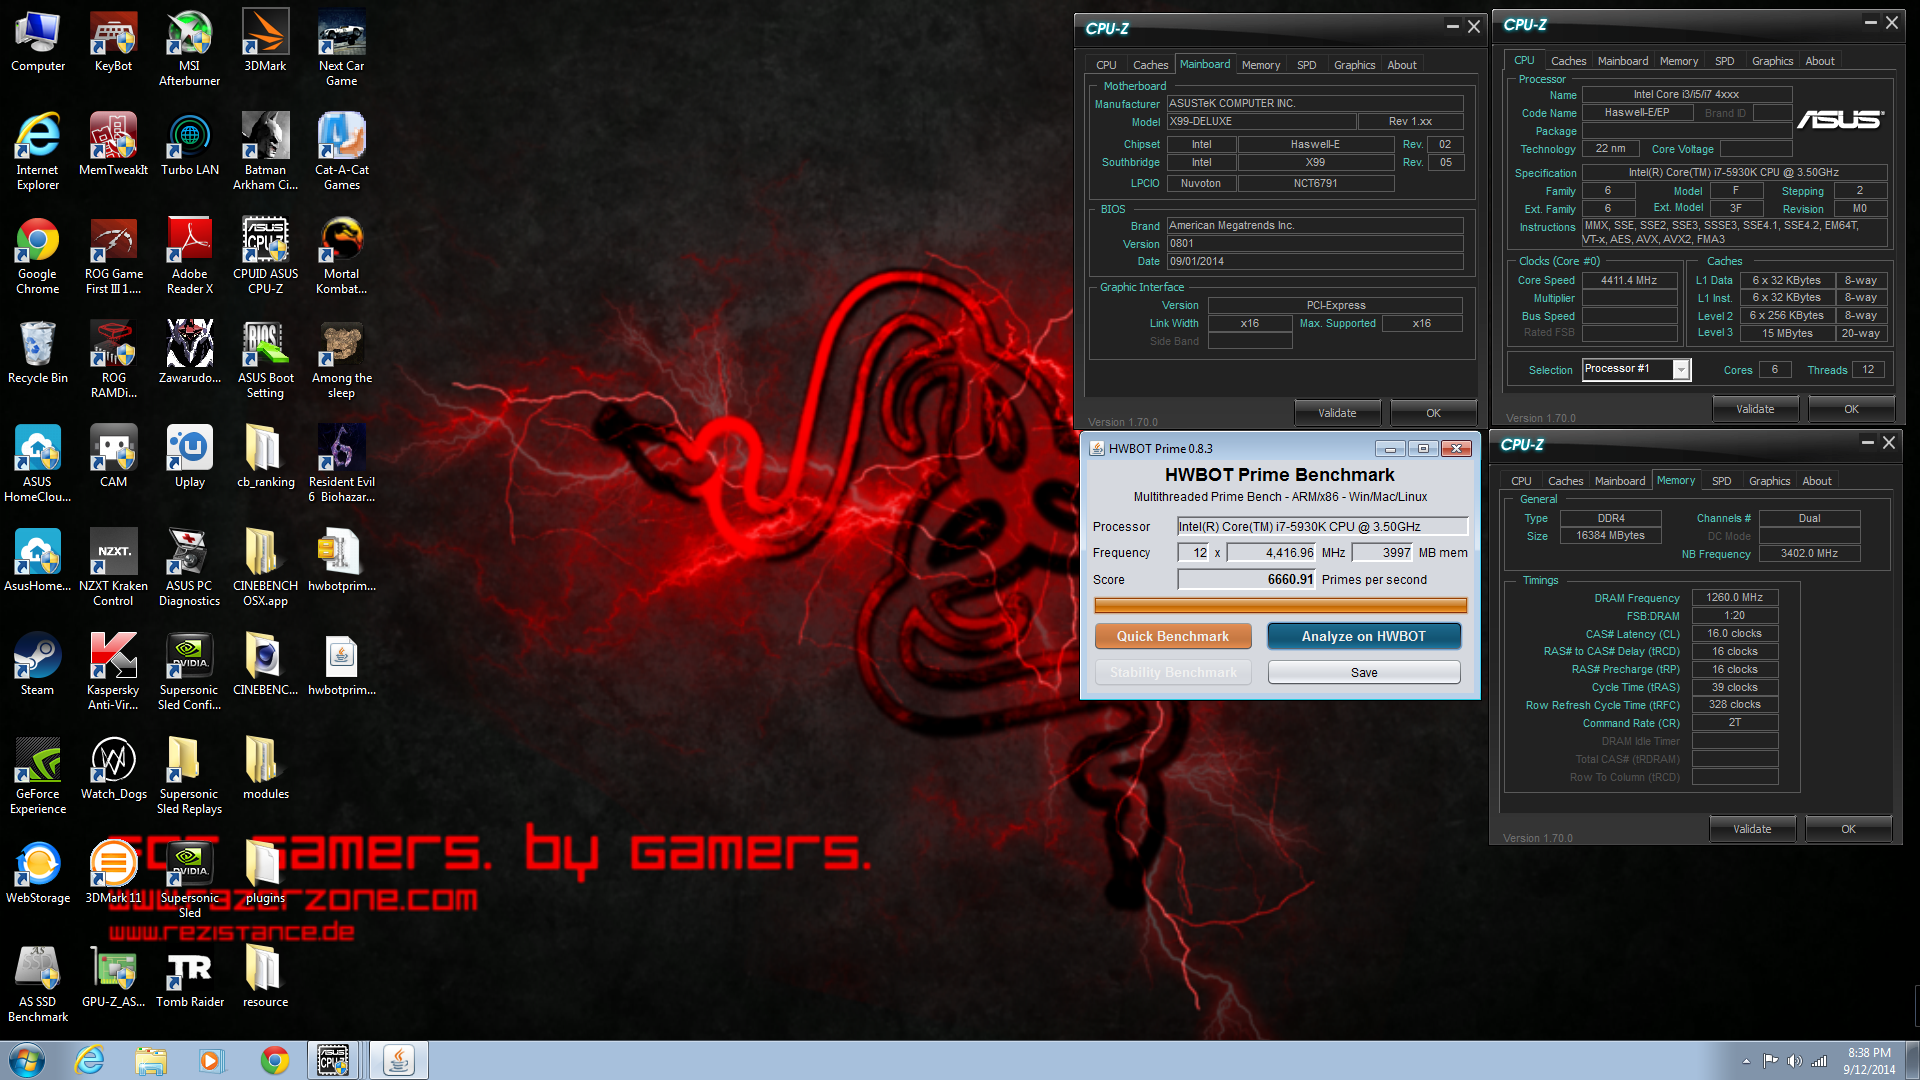1920x1080 pixels.
Task: Select the GeForce Experience icon
Action: [x=37, y=776]
